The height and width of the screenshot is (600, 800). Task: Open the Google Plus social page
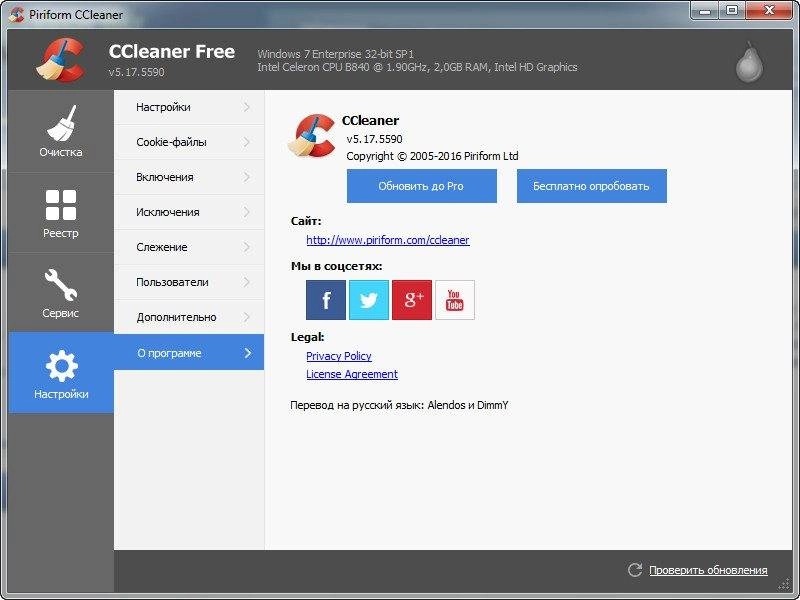[412, 300]
